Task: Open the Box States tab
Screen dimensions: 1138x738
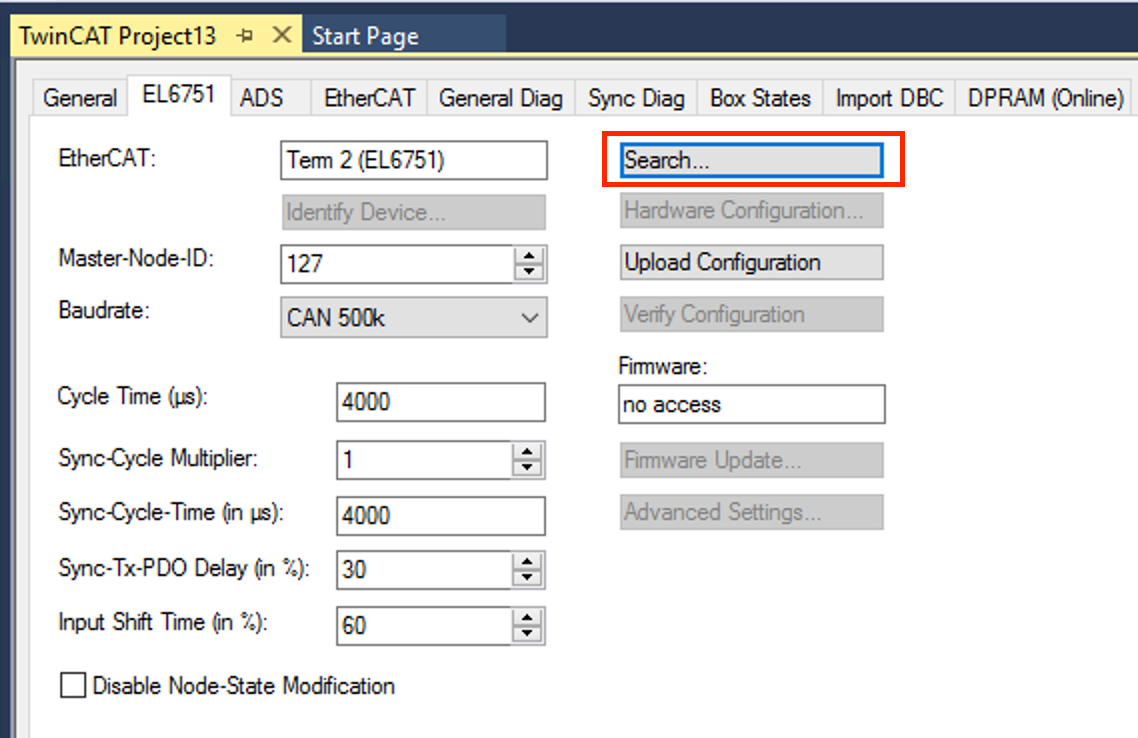Action: click(760, 99)
